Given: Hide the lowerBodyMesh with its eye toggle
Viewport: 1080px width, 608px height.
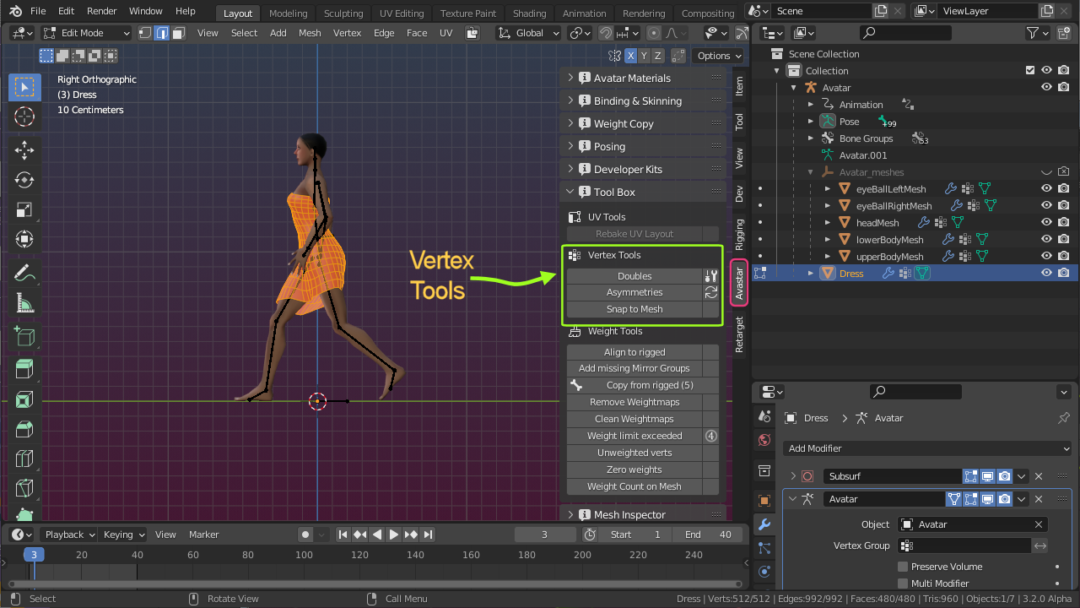Looking at the screenshot, I should [x=1046, y=239].
